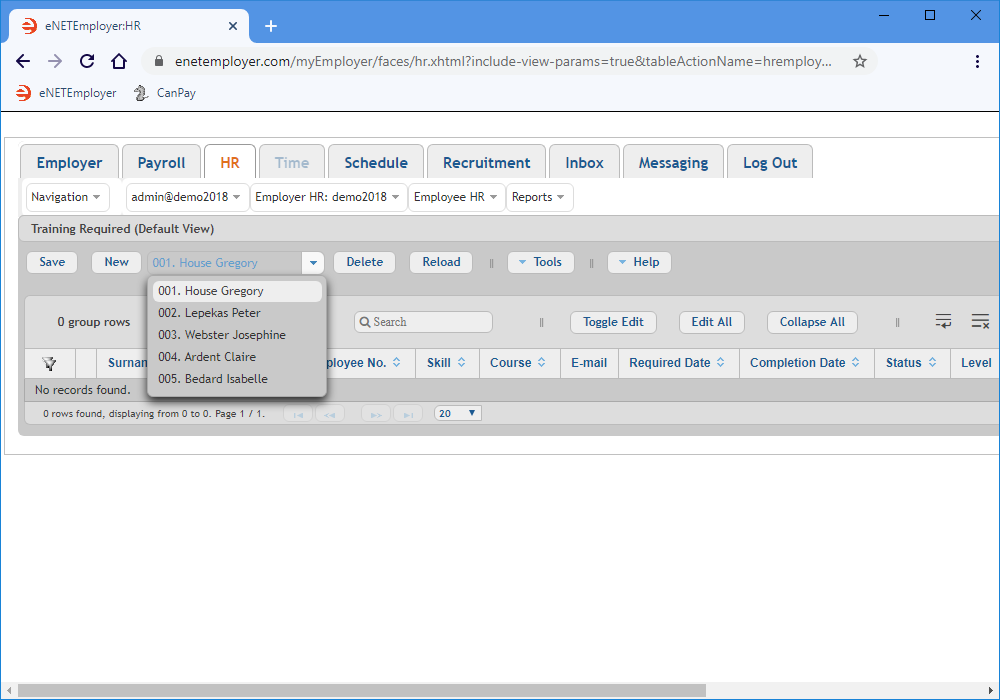Sort by Status column arrows

click(x=932, y=362)
